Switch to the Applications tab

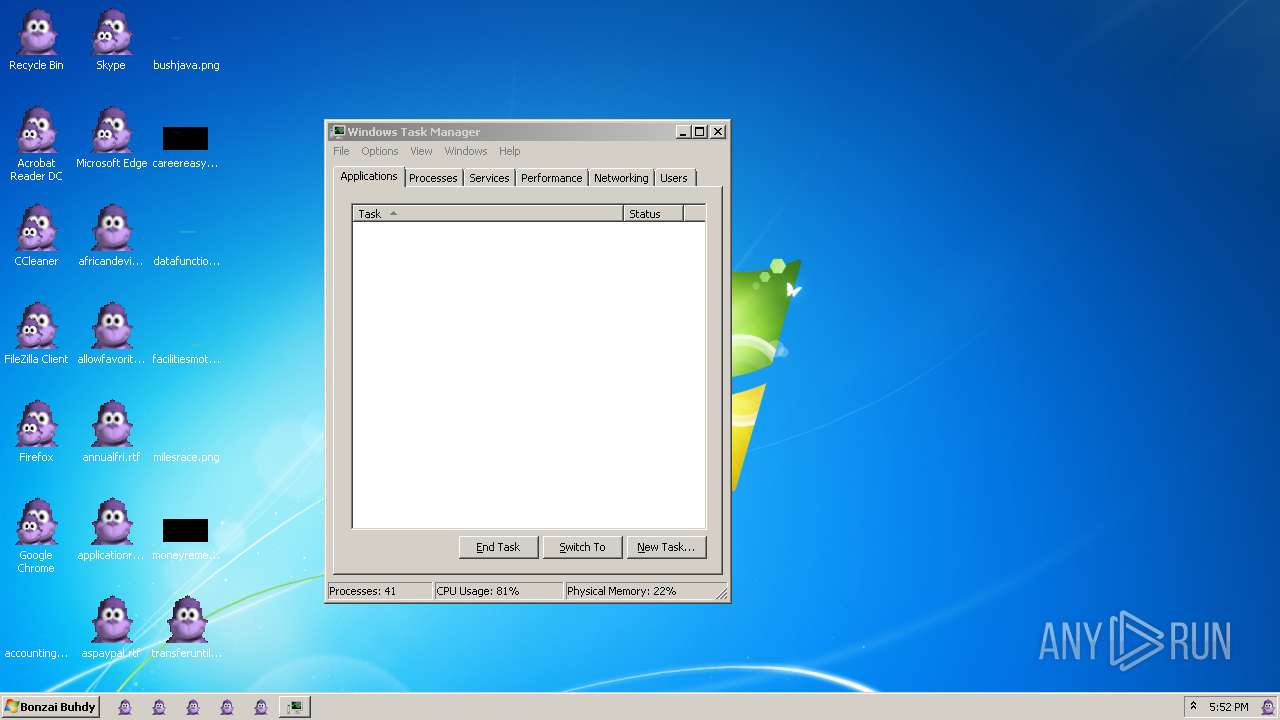tap(369, 176)
